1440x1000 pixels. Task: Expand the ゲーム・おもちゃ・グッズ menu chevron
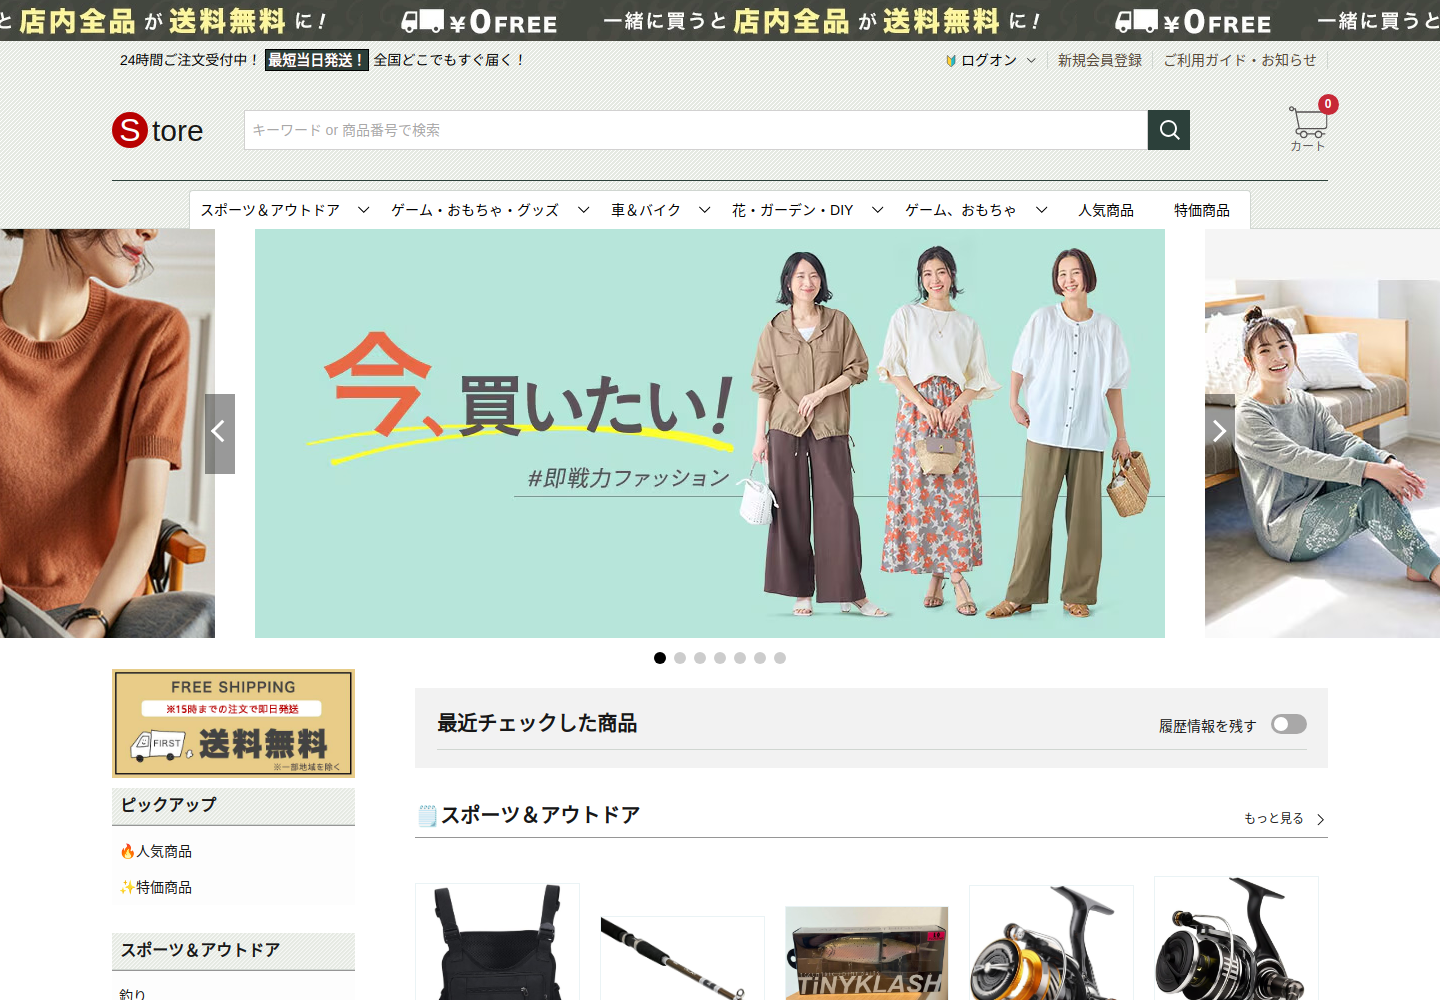pos(584,210)
